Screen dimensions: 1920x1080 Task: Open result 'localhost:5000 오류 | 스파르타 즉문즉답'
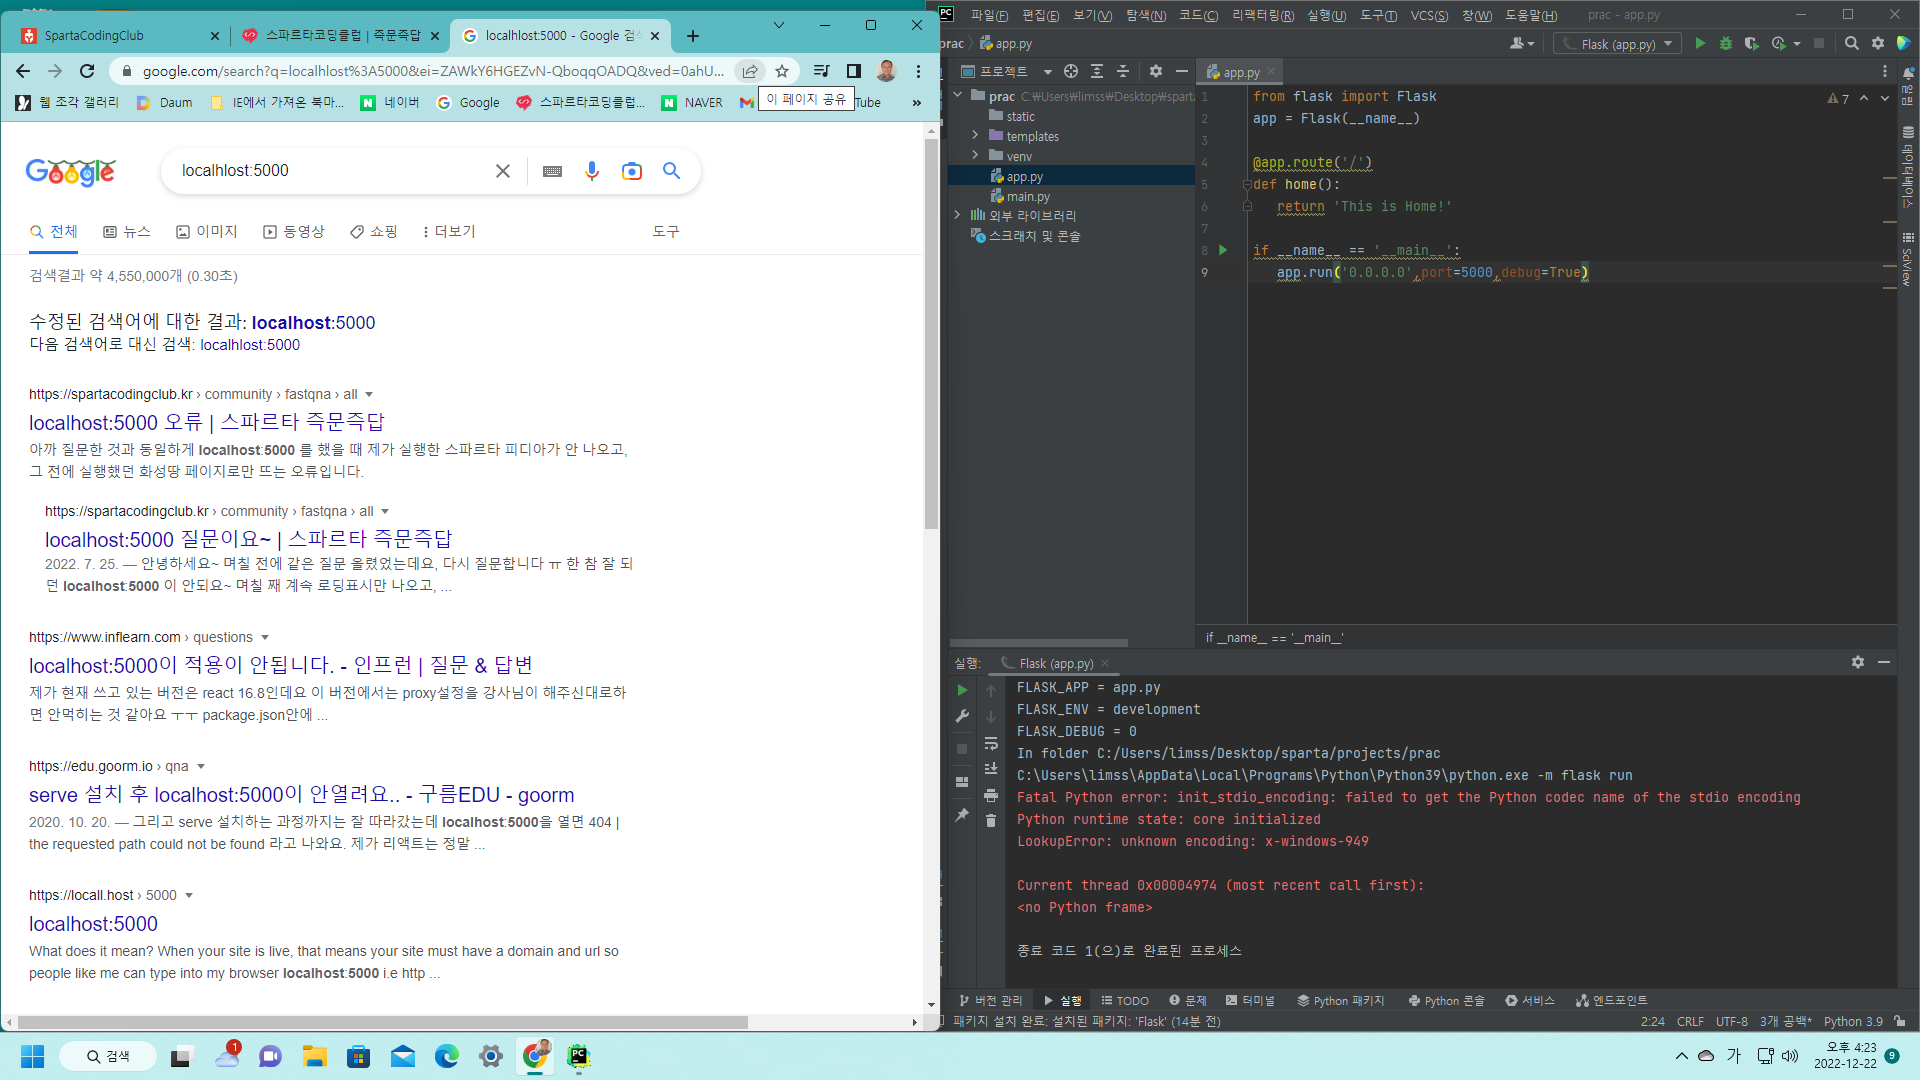[207, 422]
